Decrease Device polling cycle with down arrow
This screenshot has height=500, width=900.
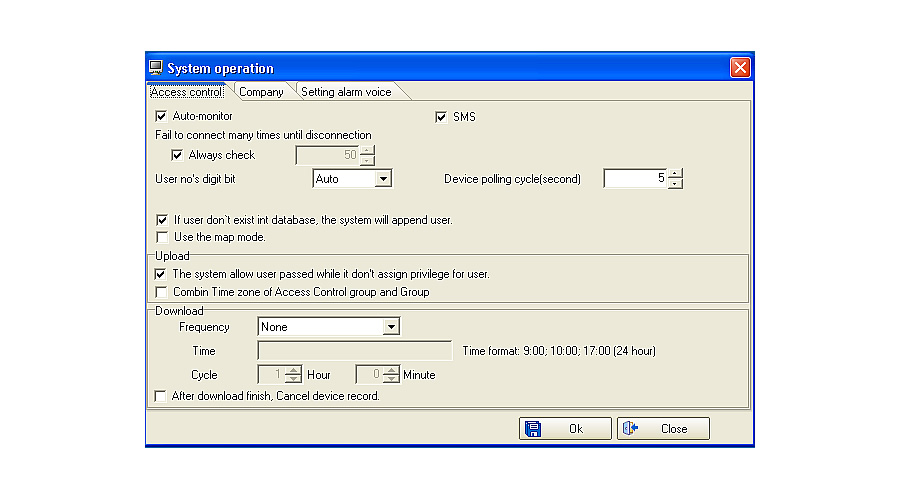[x=676, y=184]
